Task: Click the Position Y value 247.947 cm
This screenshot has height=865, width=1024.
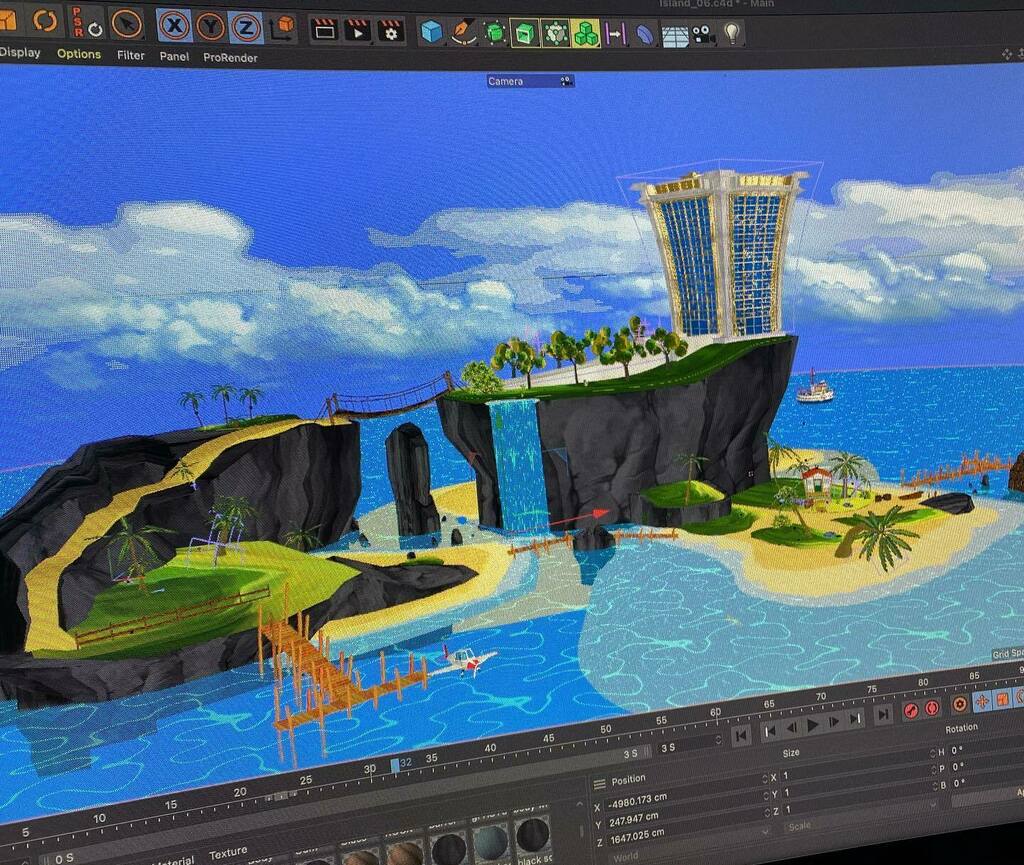Action: pyautogui.click(x=634, y=819)
